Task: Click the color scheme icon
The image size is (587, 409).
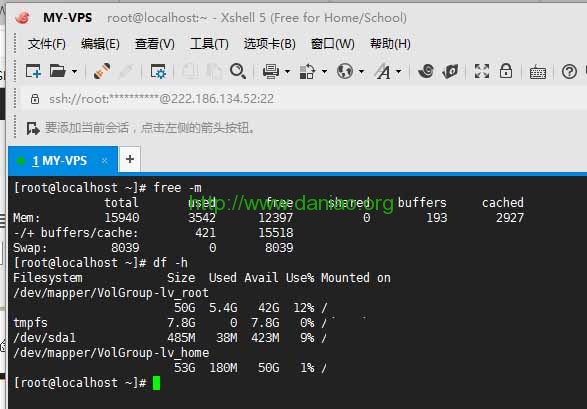Action: (307, 71)
